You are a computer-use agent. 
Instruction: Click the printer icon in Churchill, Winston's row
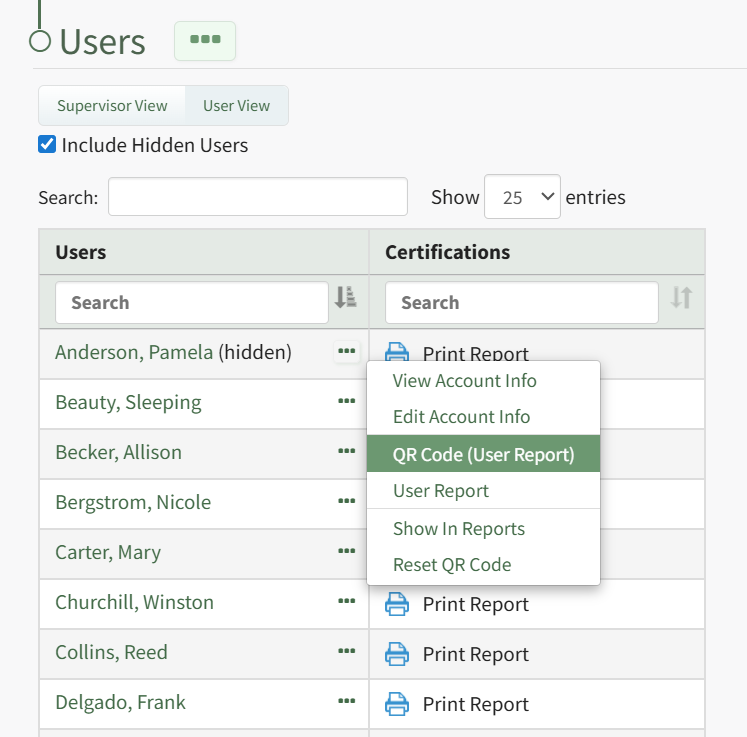pyautogui.click(x=397, y=604)
